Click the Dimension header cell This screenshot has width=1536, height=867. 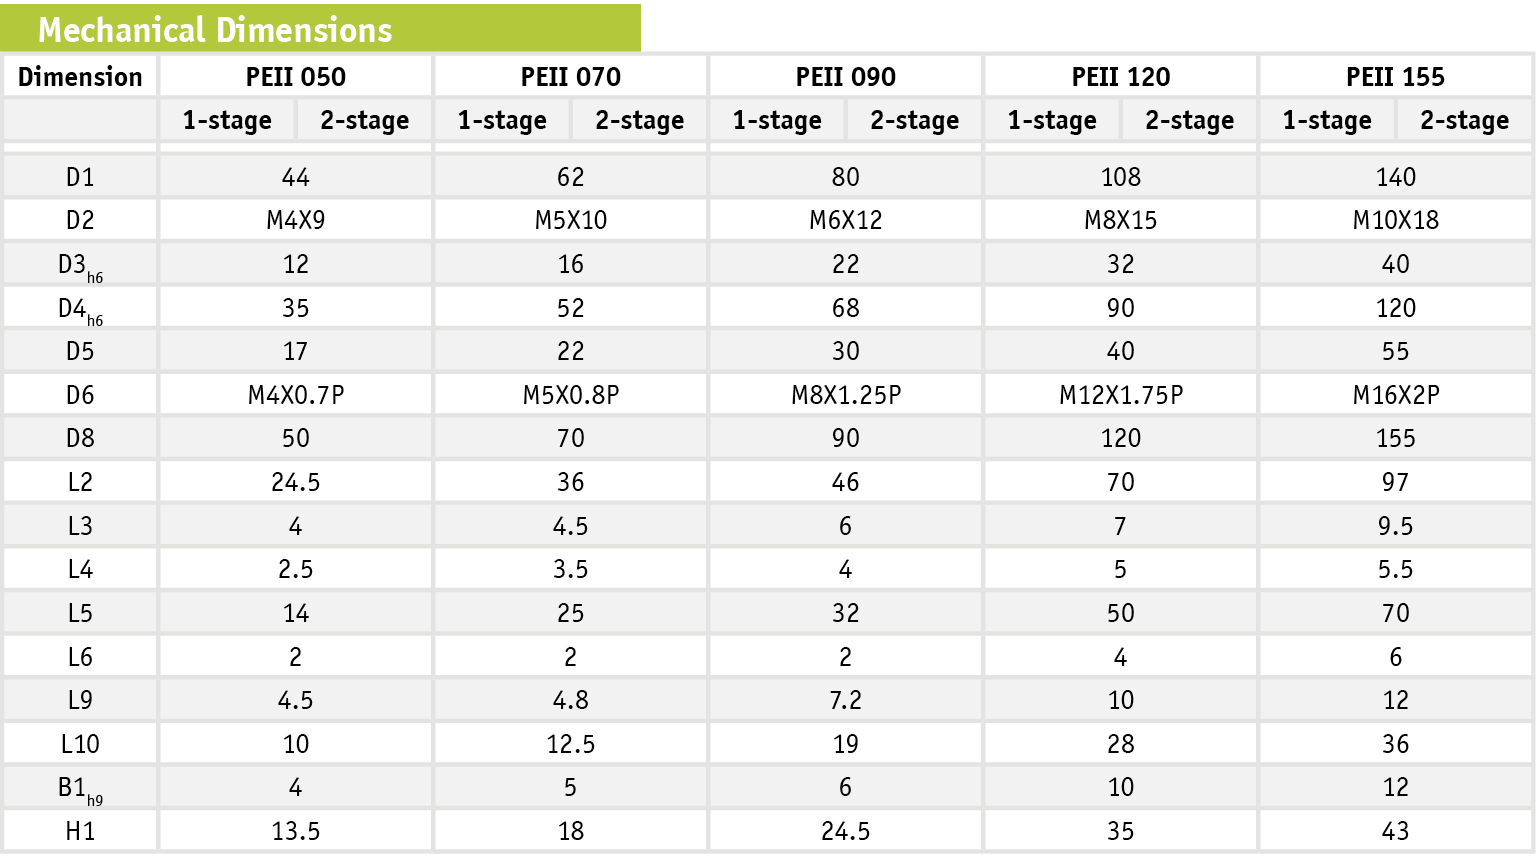click(x=80, y=77)
